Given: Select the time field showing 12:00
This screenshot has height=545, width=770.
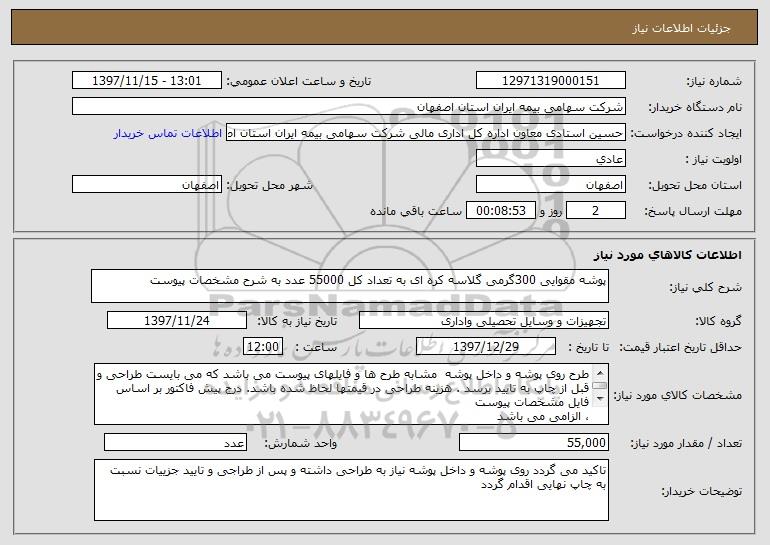Looking at the screenshot, I should coord(263,347).
